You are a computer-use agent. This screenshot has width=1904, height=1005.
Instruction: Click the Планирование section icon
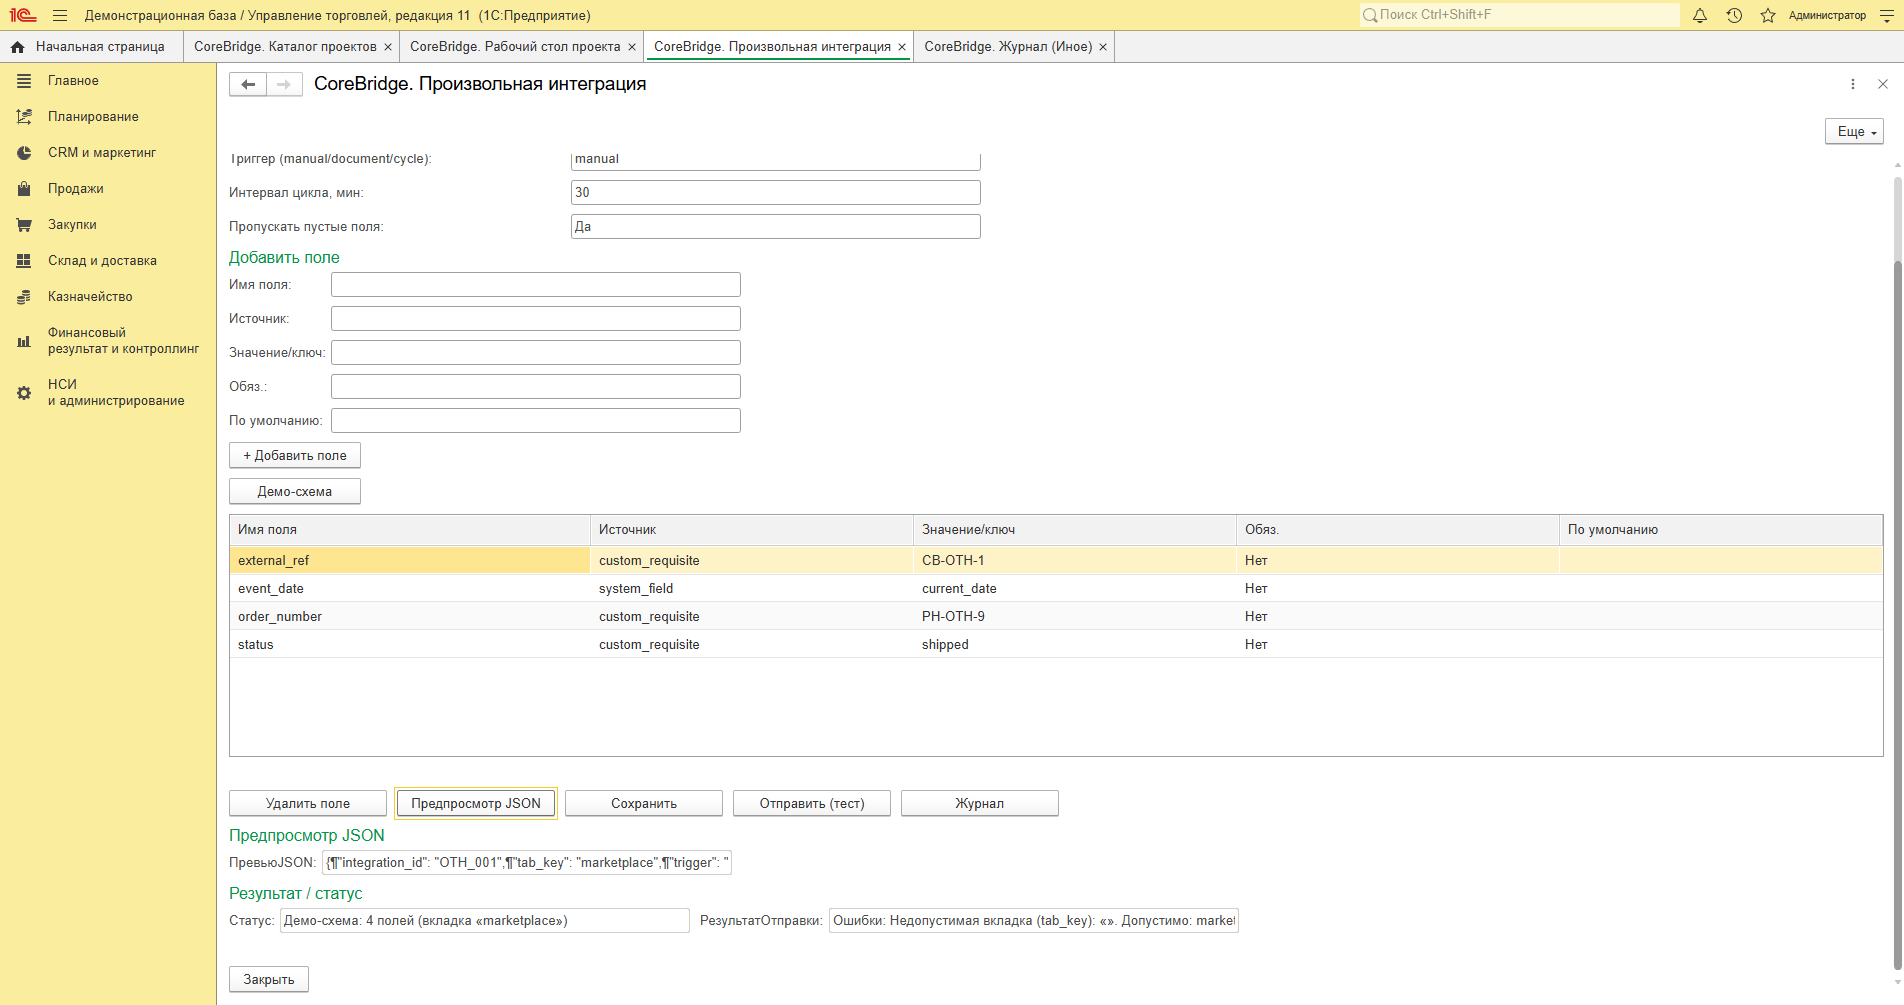(24, 117)
